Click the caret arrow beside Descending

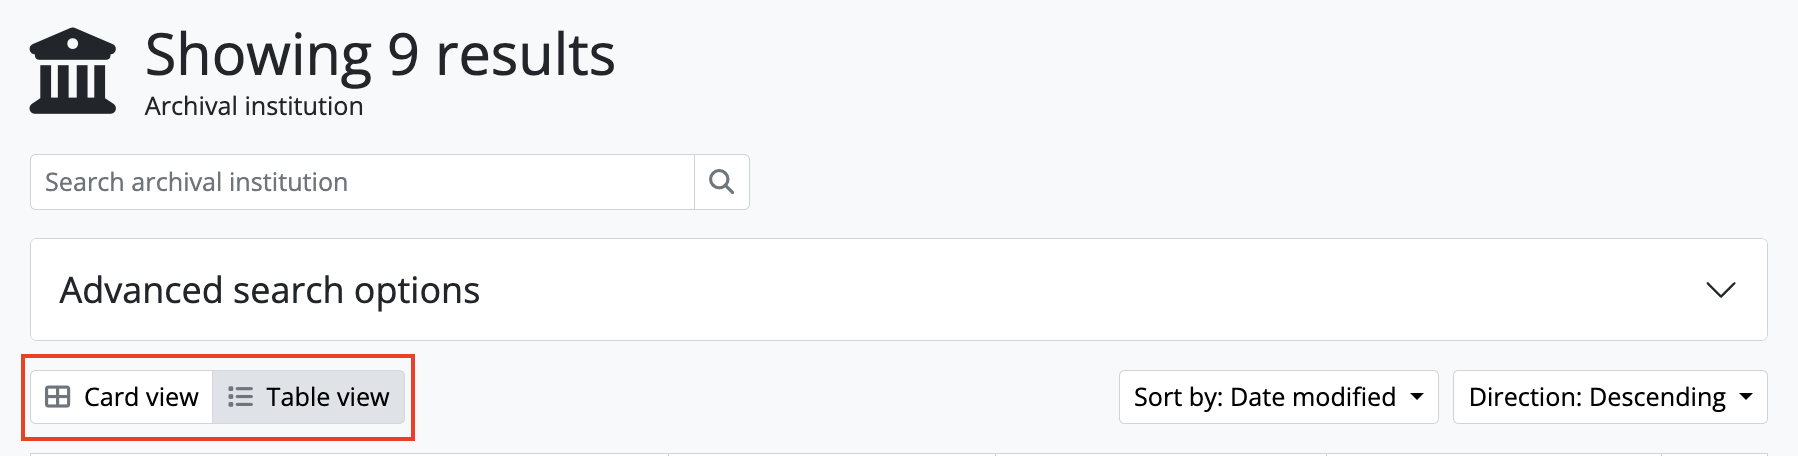pos(1746,397)
